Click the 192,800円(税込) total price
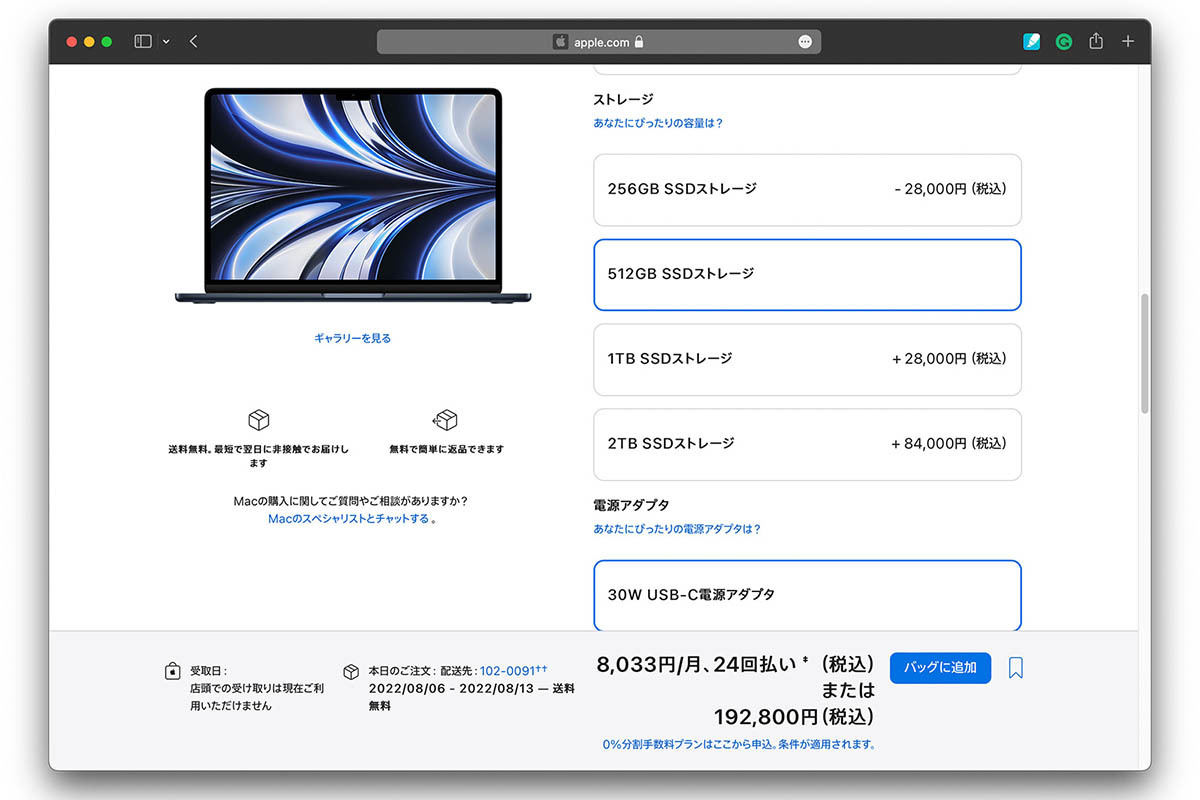 (x=794, y=717)
